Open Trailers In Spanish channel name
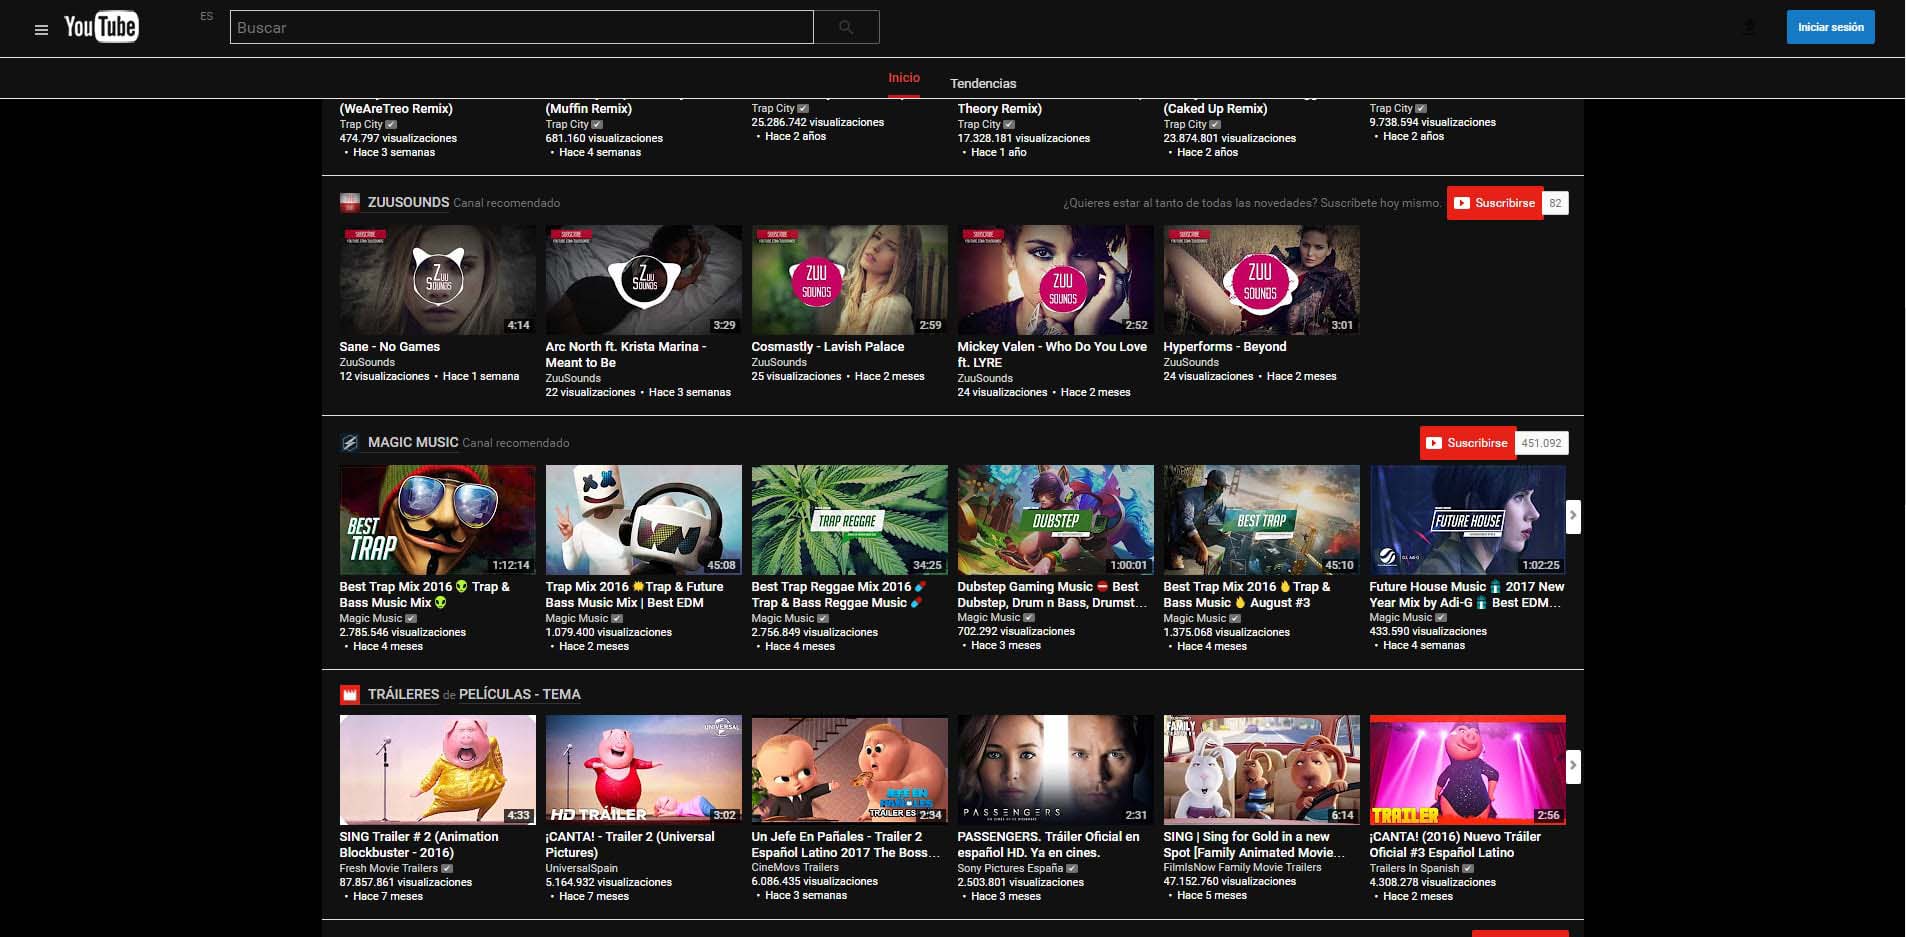This screenshot has height=937, width=1906. tap(1414, 868)
